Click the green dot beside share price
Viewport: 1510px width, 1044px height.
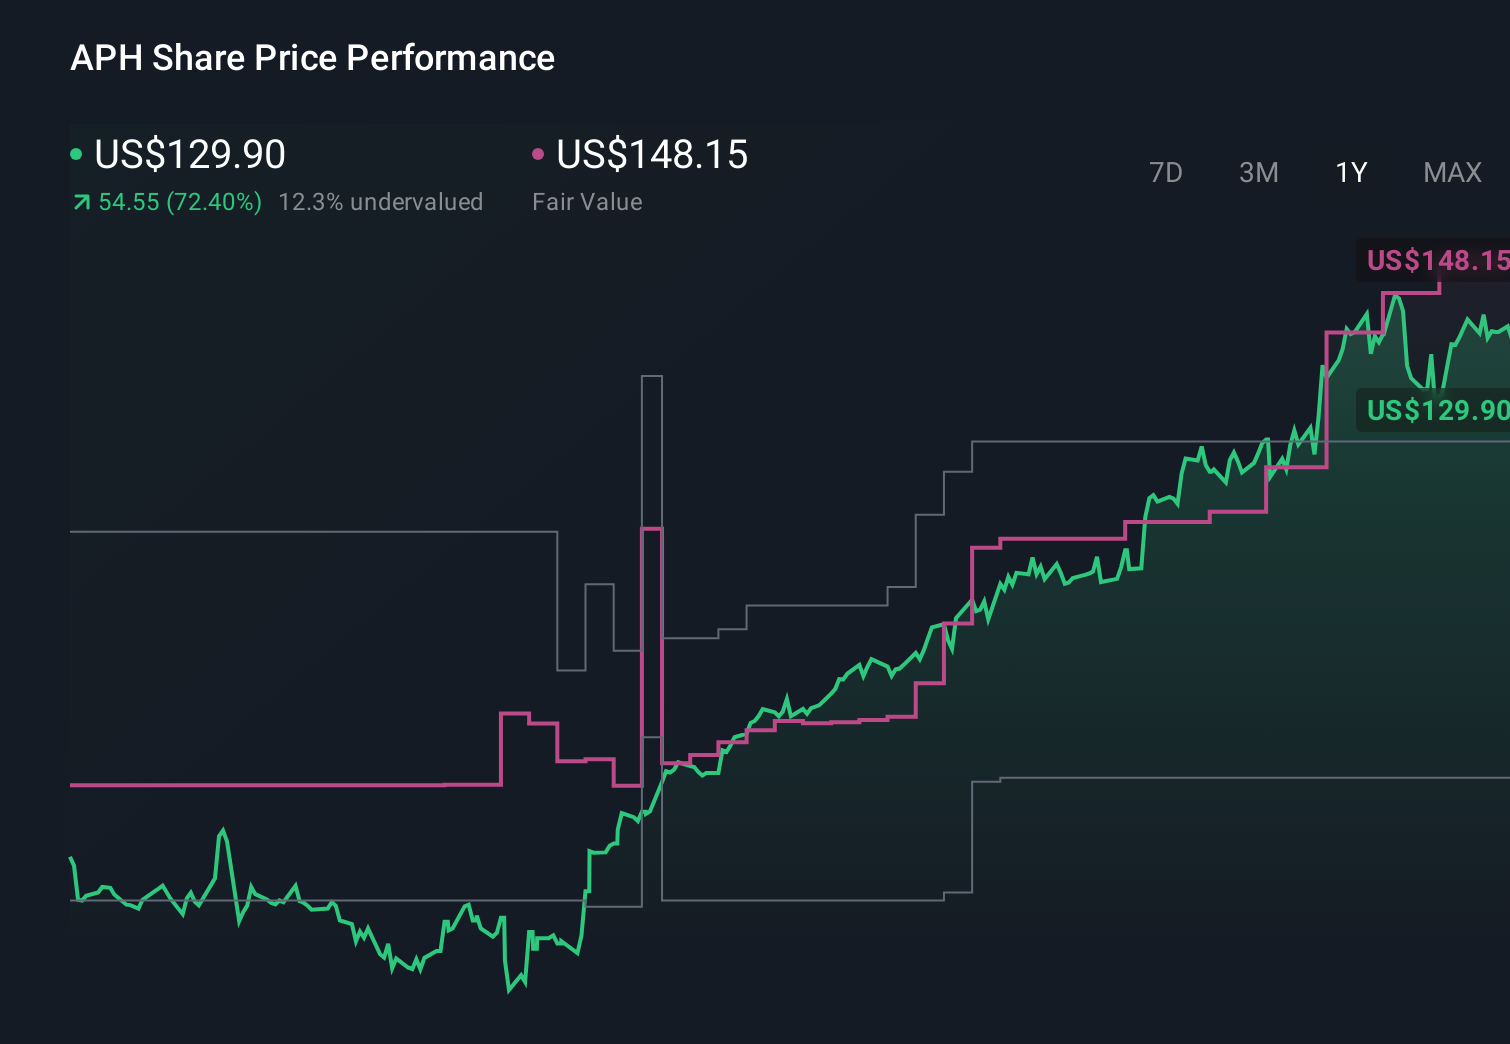[76, 154]
